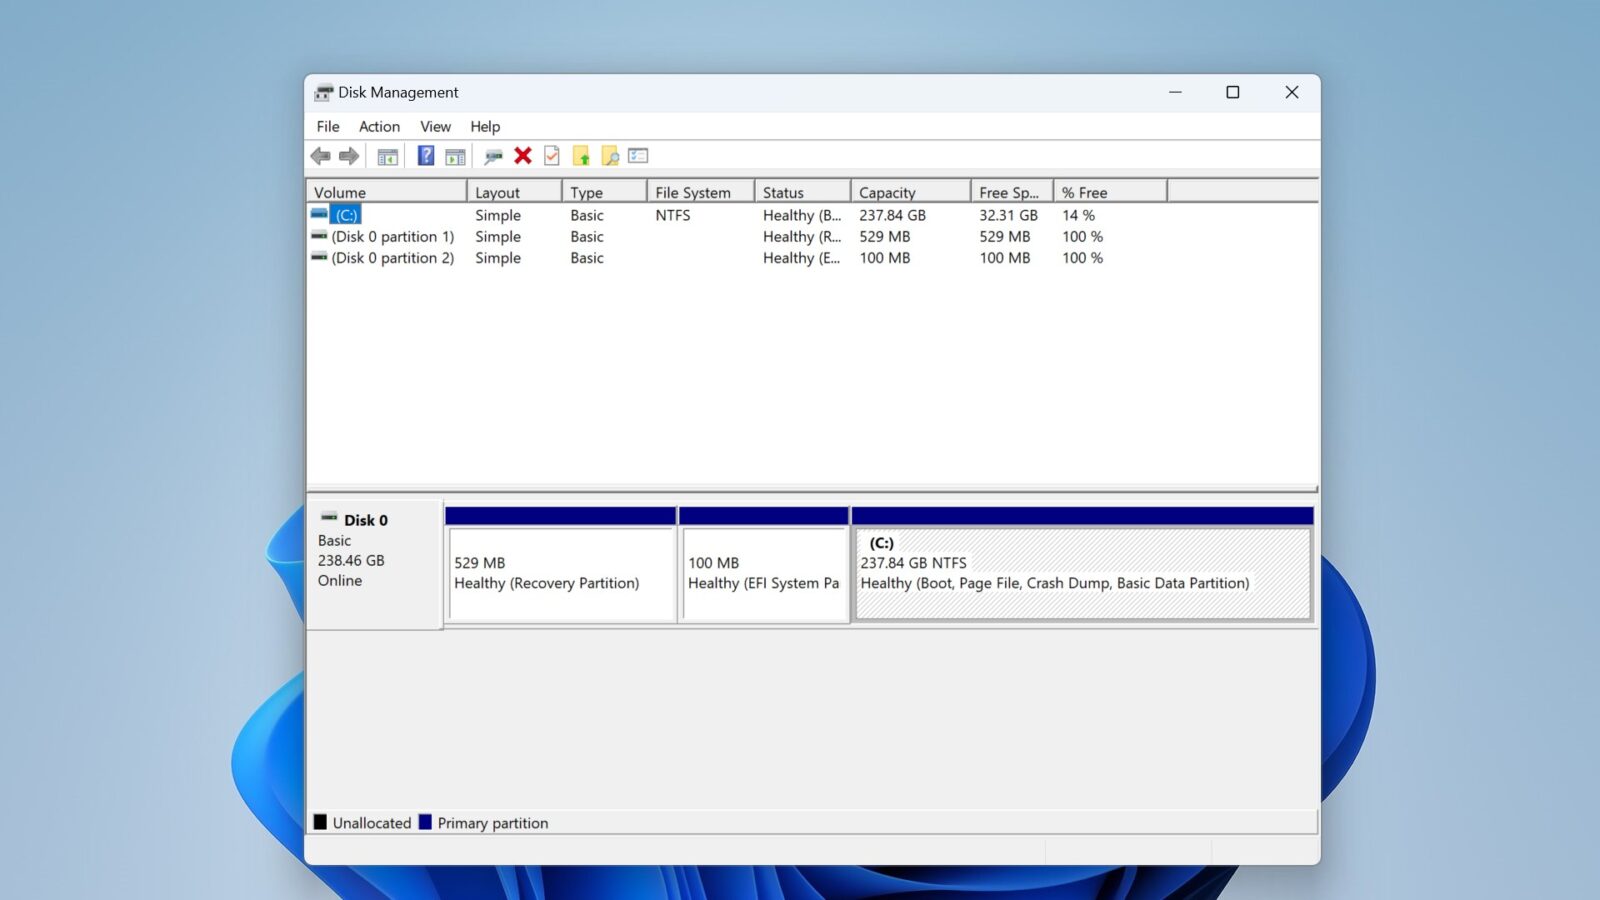Click the folder search toolbar icon
Screen dimensions: 1600x900
tap(609, 156)
